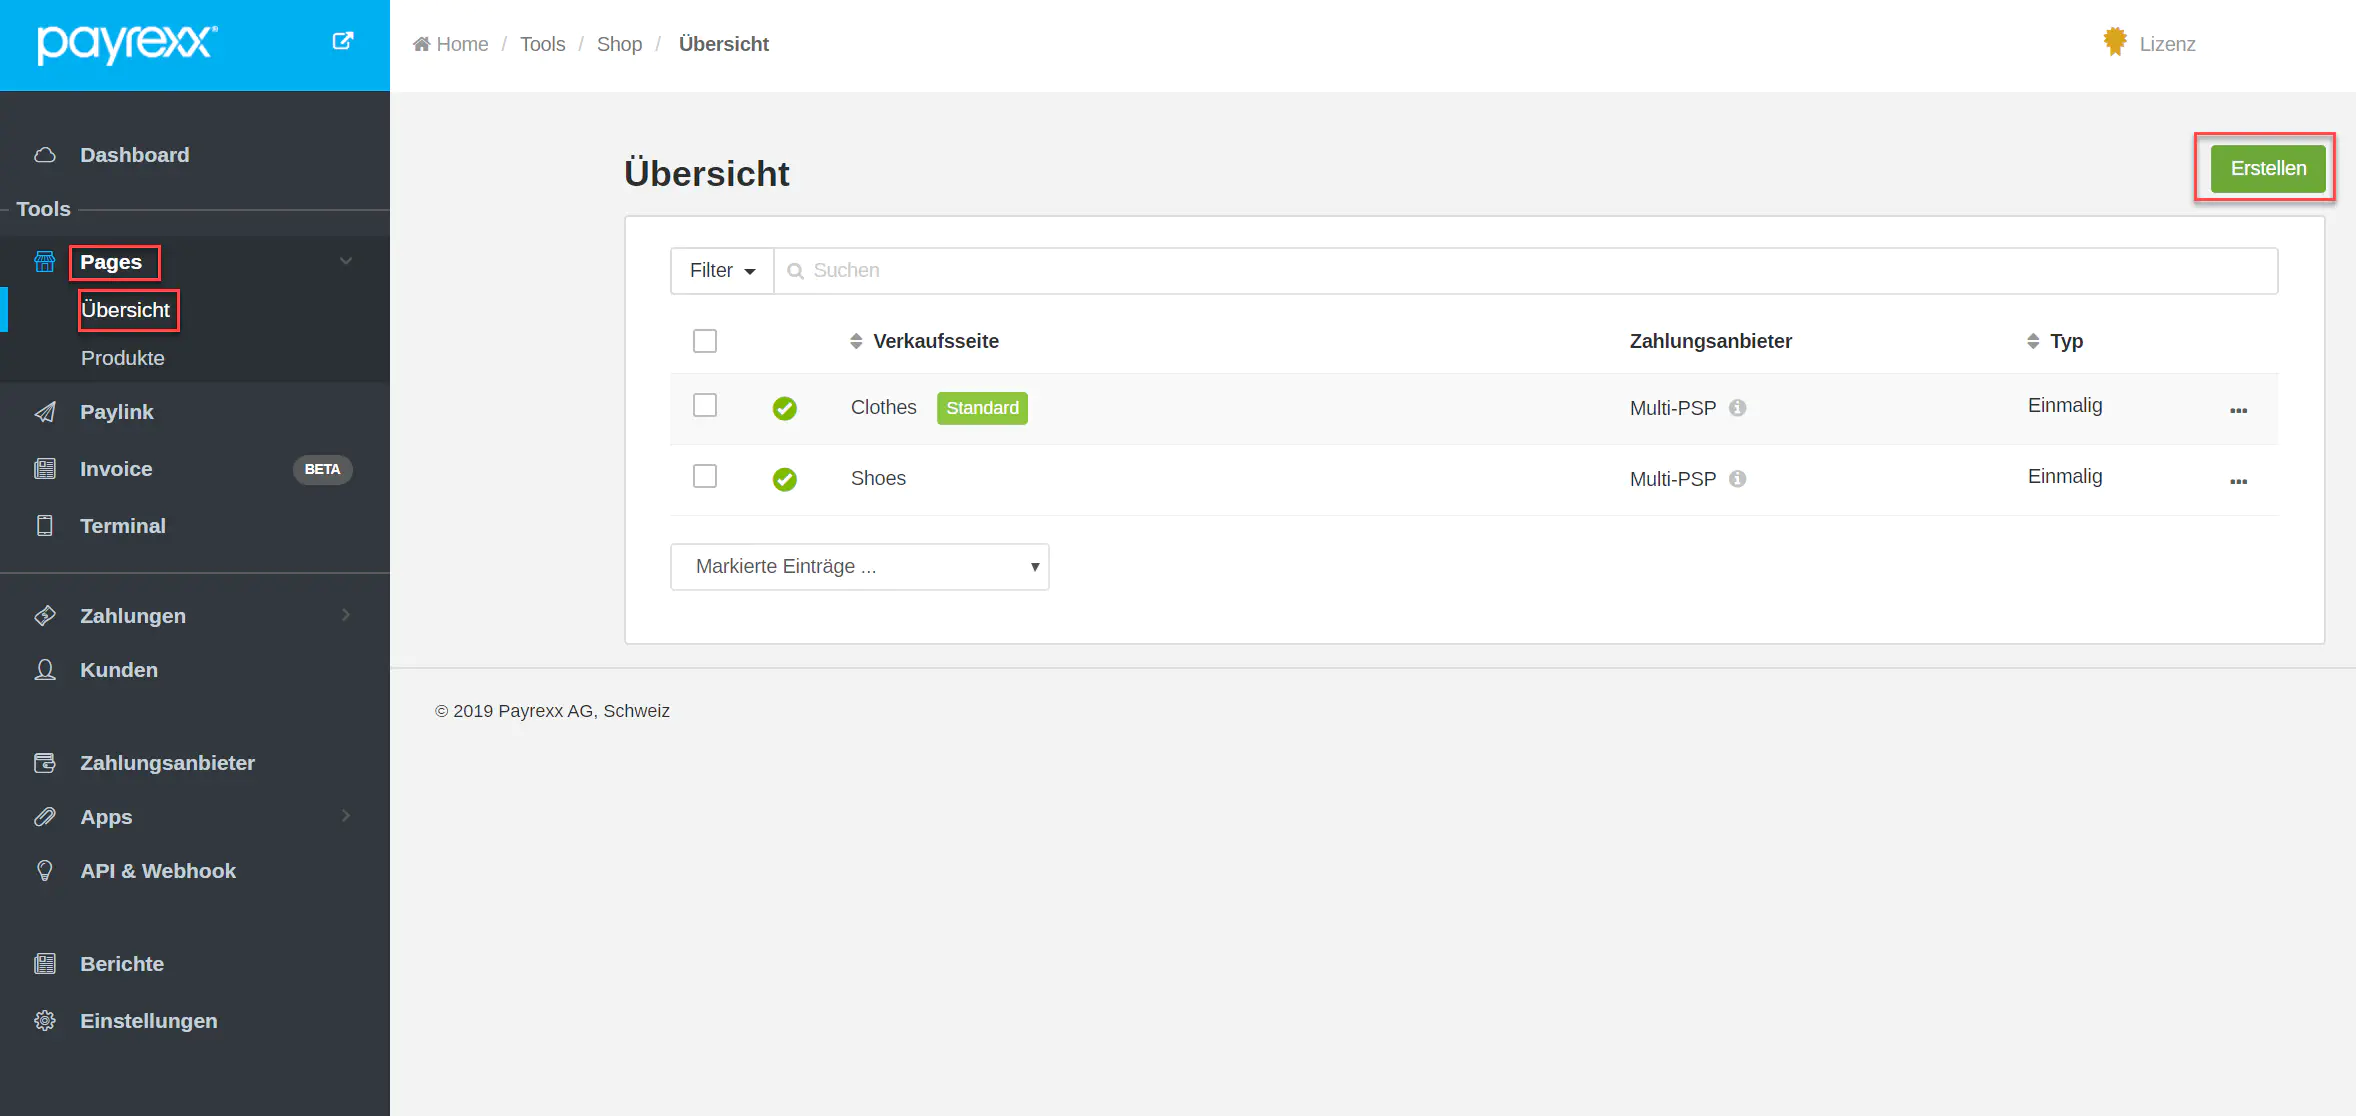
Task: Click the green Standard label badge
Action: 982,408
